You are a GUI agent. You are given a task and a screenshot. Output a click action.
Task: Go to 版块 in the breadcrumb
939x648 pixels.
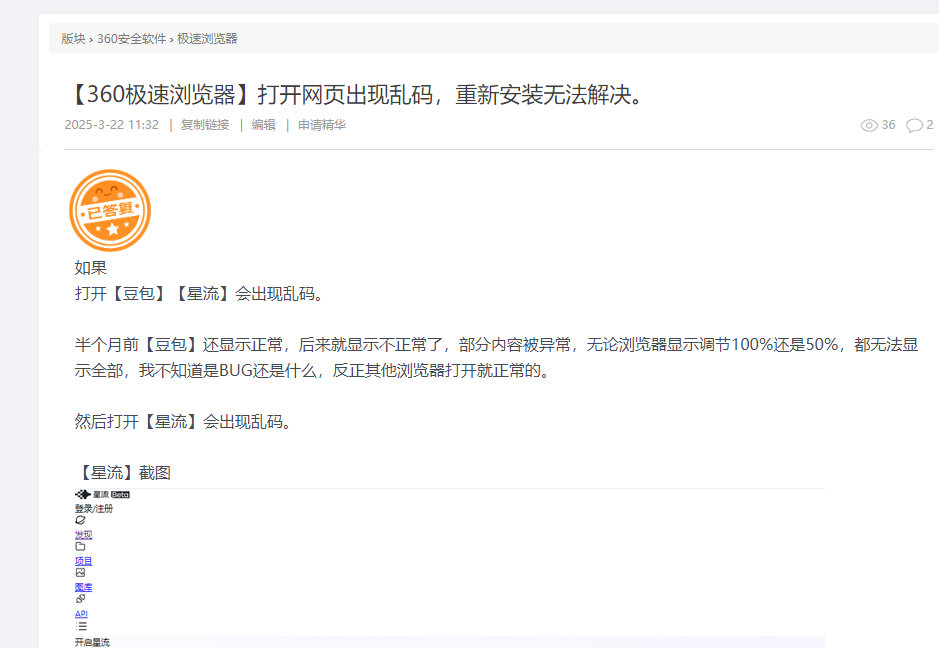click(x=73, y=39)
